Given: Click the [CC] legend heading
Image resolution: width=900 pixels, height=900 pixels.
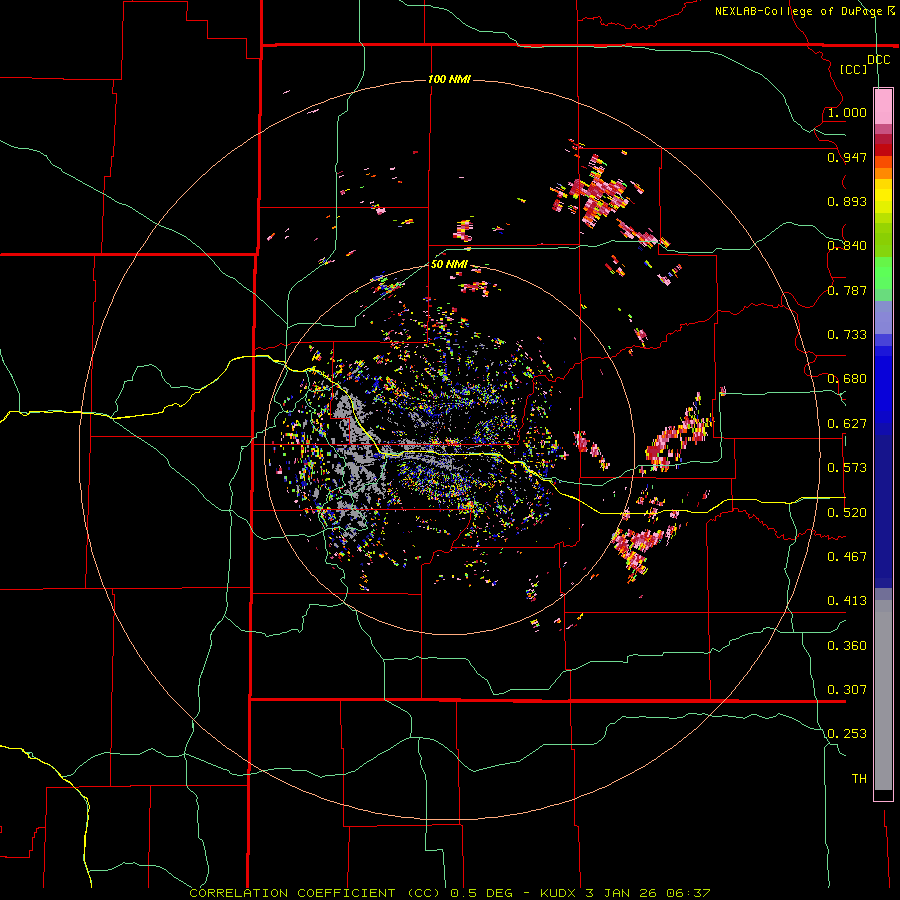Looking at the screenshot, I should click(854, 69).
